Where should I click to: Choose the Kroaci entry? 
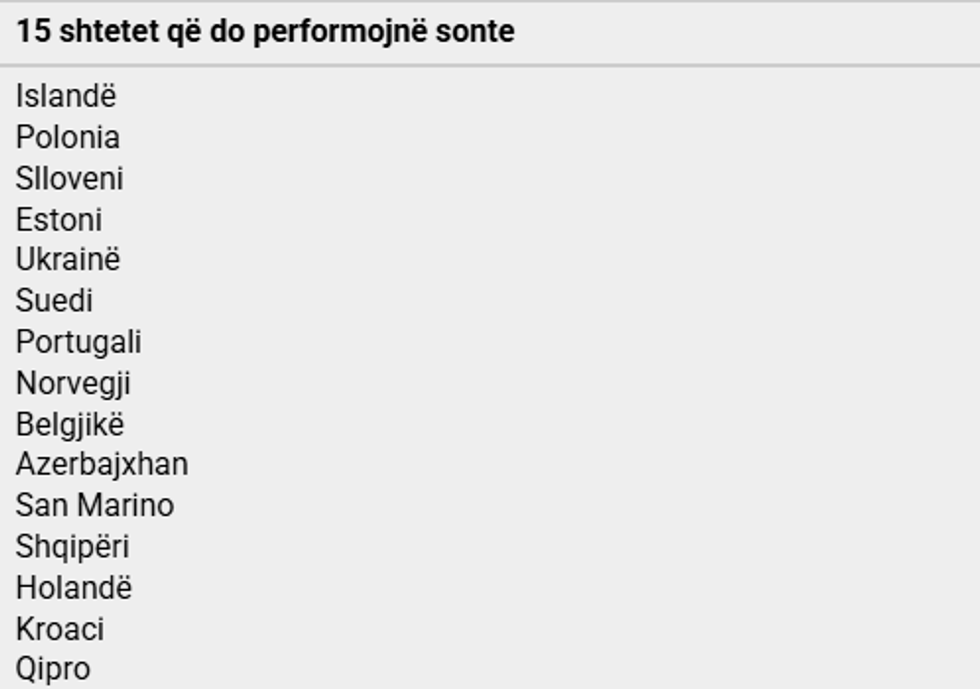(60, 629)
